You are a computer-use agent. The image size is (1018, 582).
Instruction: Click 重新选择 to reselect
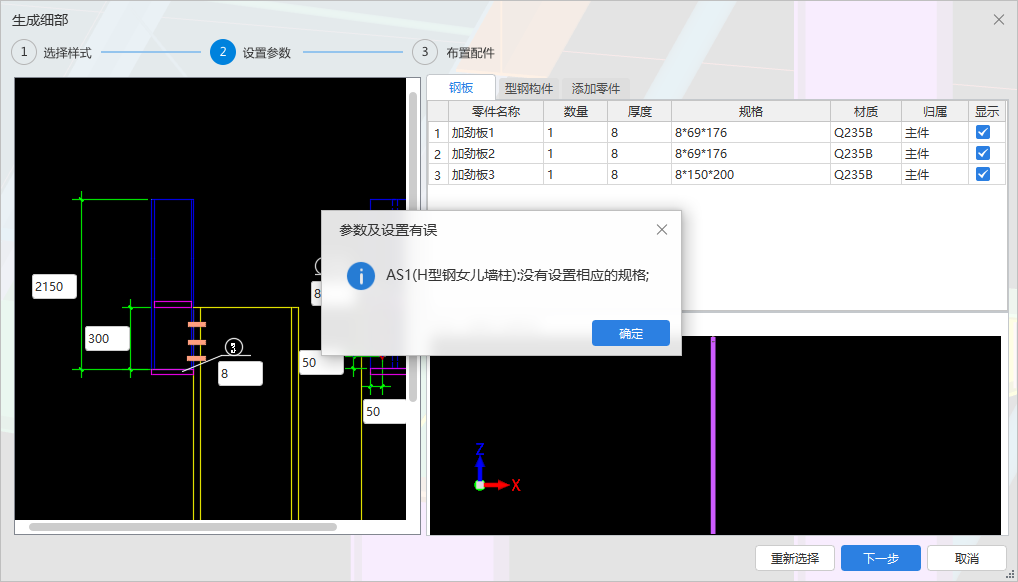[x=794, y=558]
